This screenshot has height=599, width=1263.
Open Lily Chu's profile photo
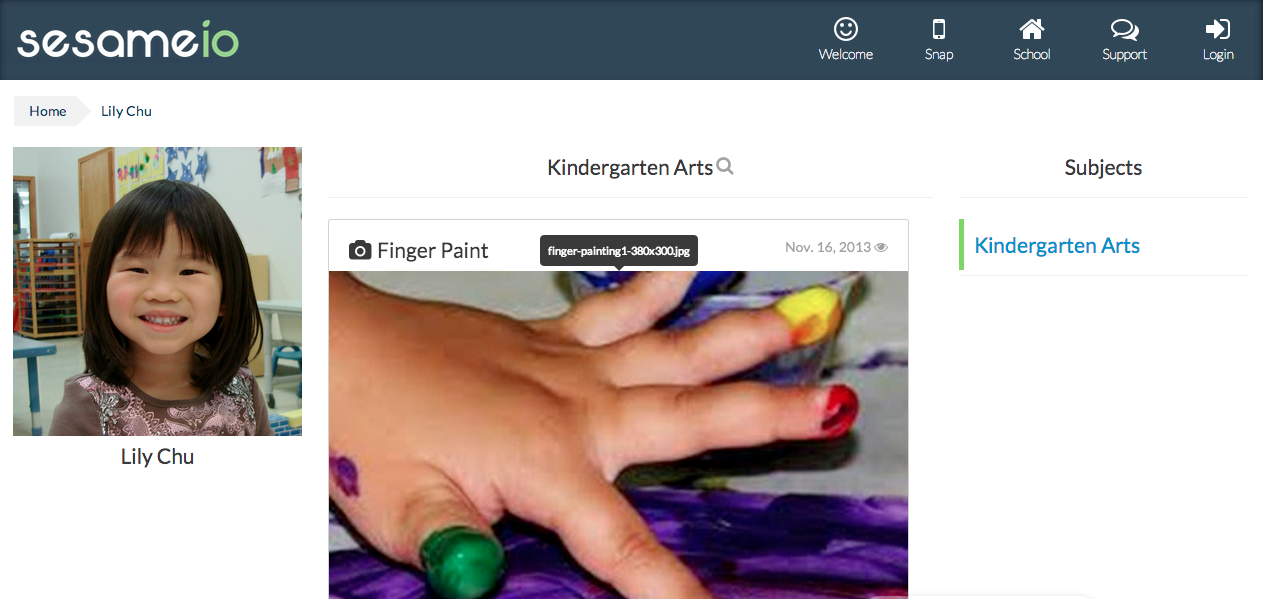coord(157,291)
